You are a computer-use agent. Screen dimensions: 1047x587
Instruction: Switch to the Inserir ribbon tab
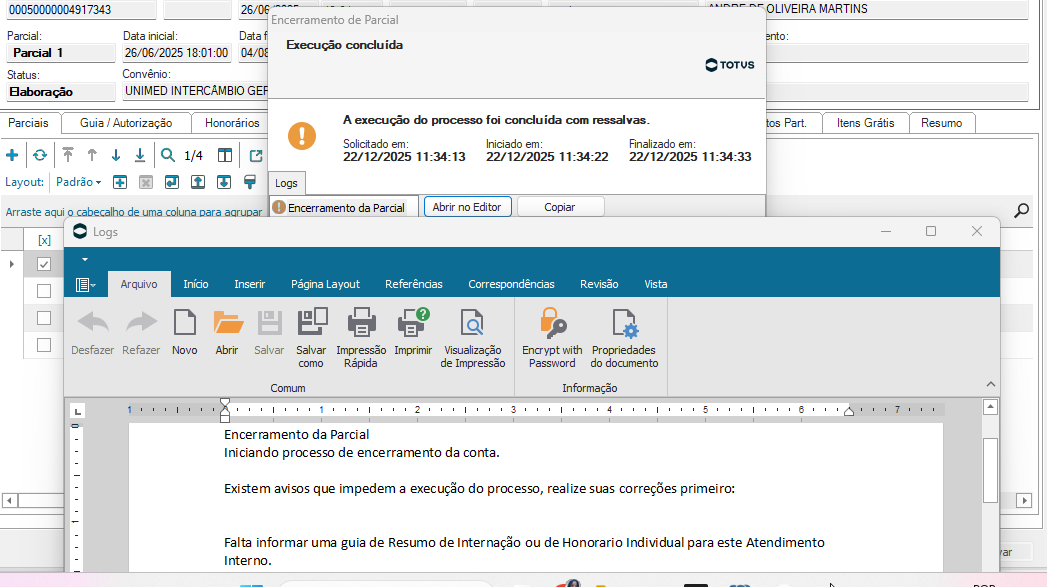250,284
